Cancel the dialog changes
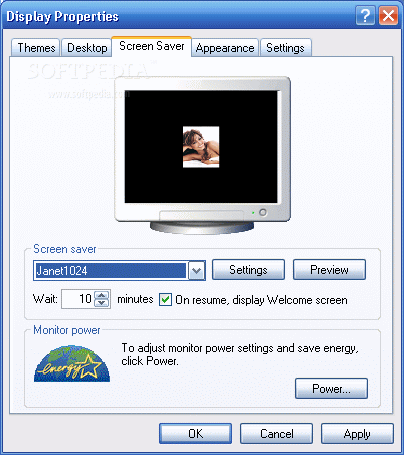The image size is (404, 455). pos(276,434)
